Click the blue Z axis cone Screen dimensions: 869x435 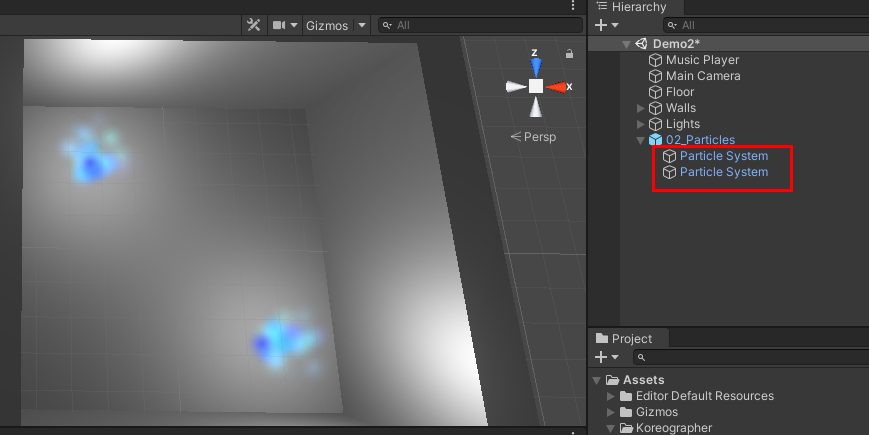[535, 67]
